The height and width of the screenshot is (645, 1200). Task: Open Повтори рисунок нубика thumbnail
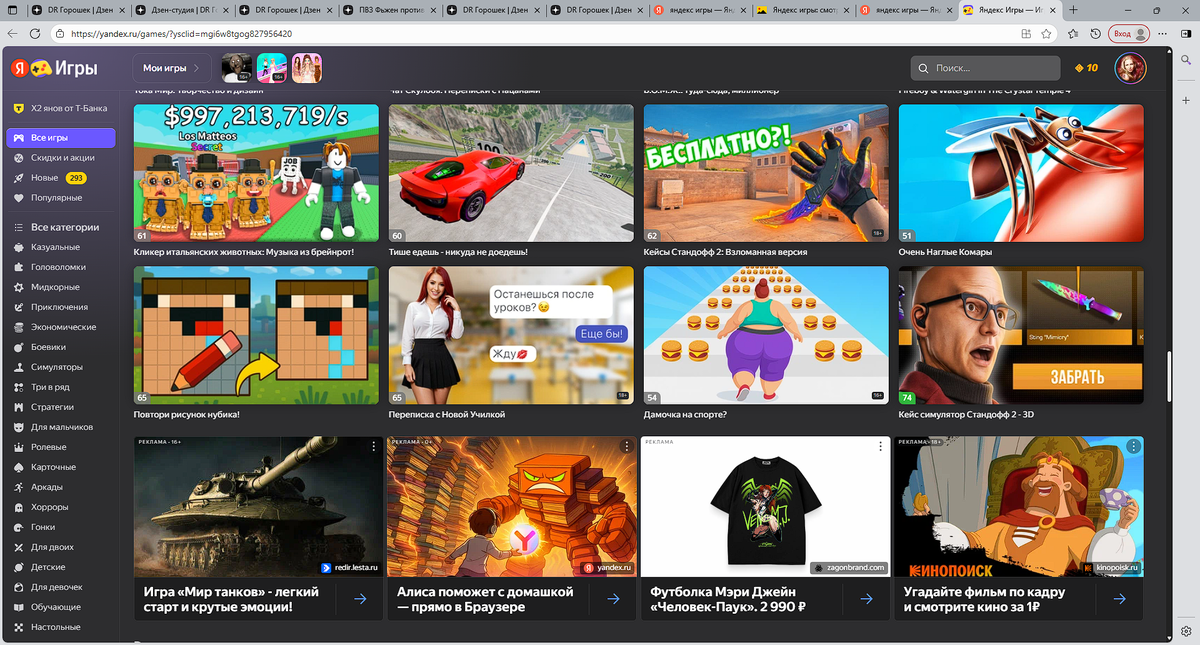coord(256,335)
